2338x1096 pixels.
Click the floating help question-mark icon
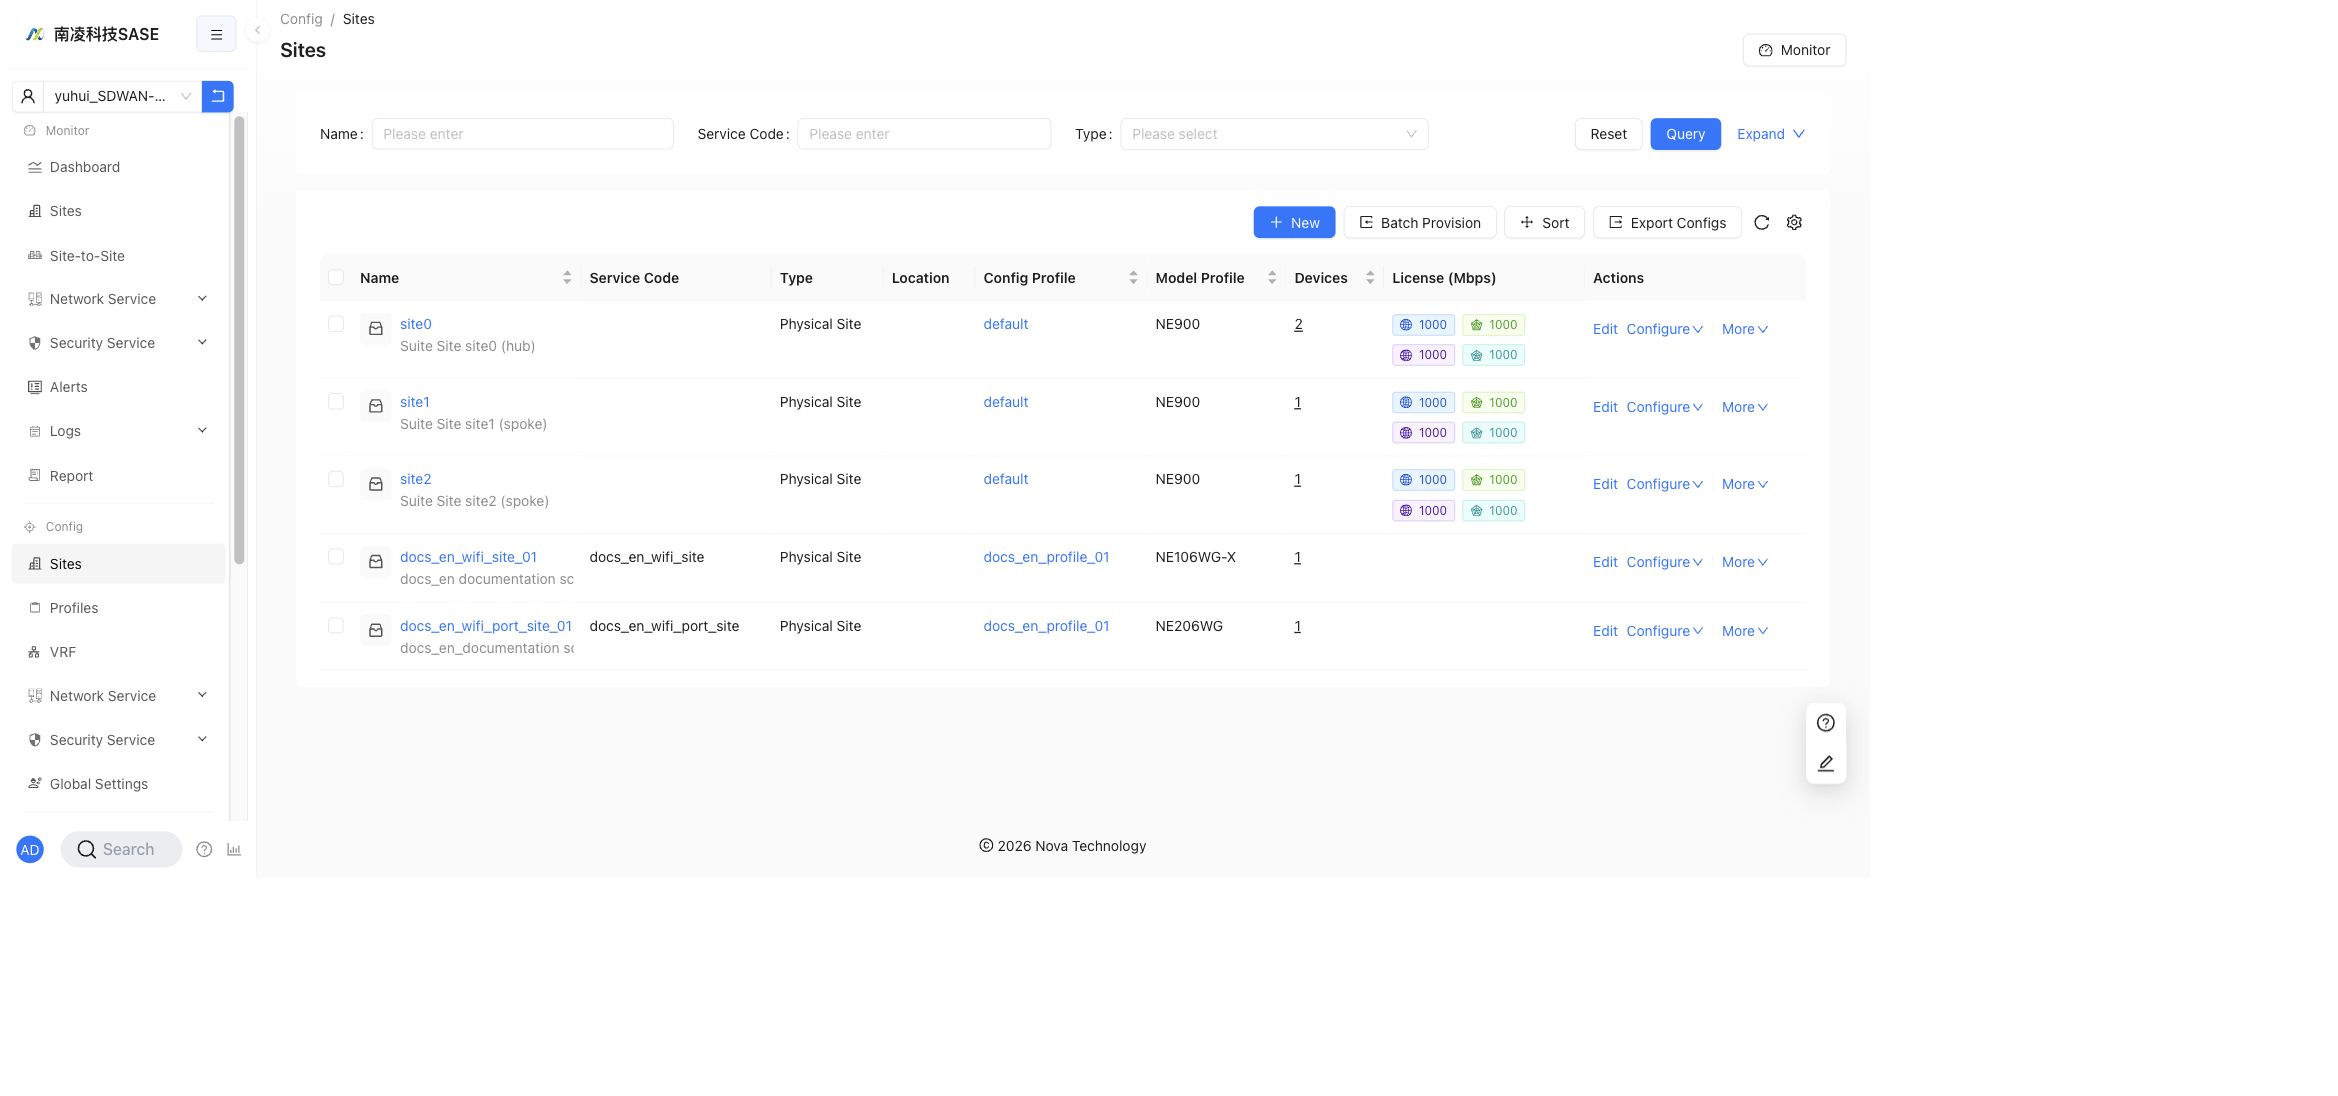[1826, 723]
